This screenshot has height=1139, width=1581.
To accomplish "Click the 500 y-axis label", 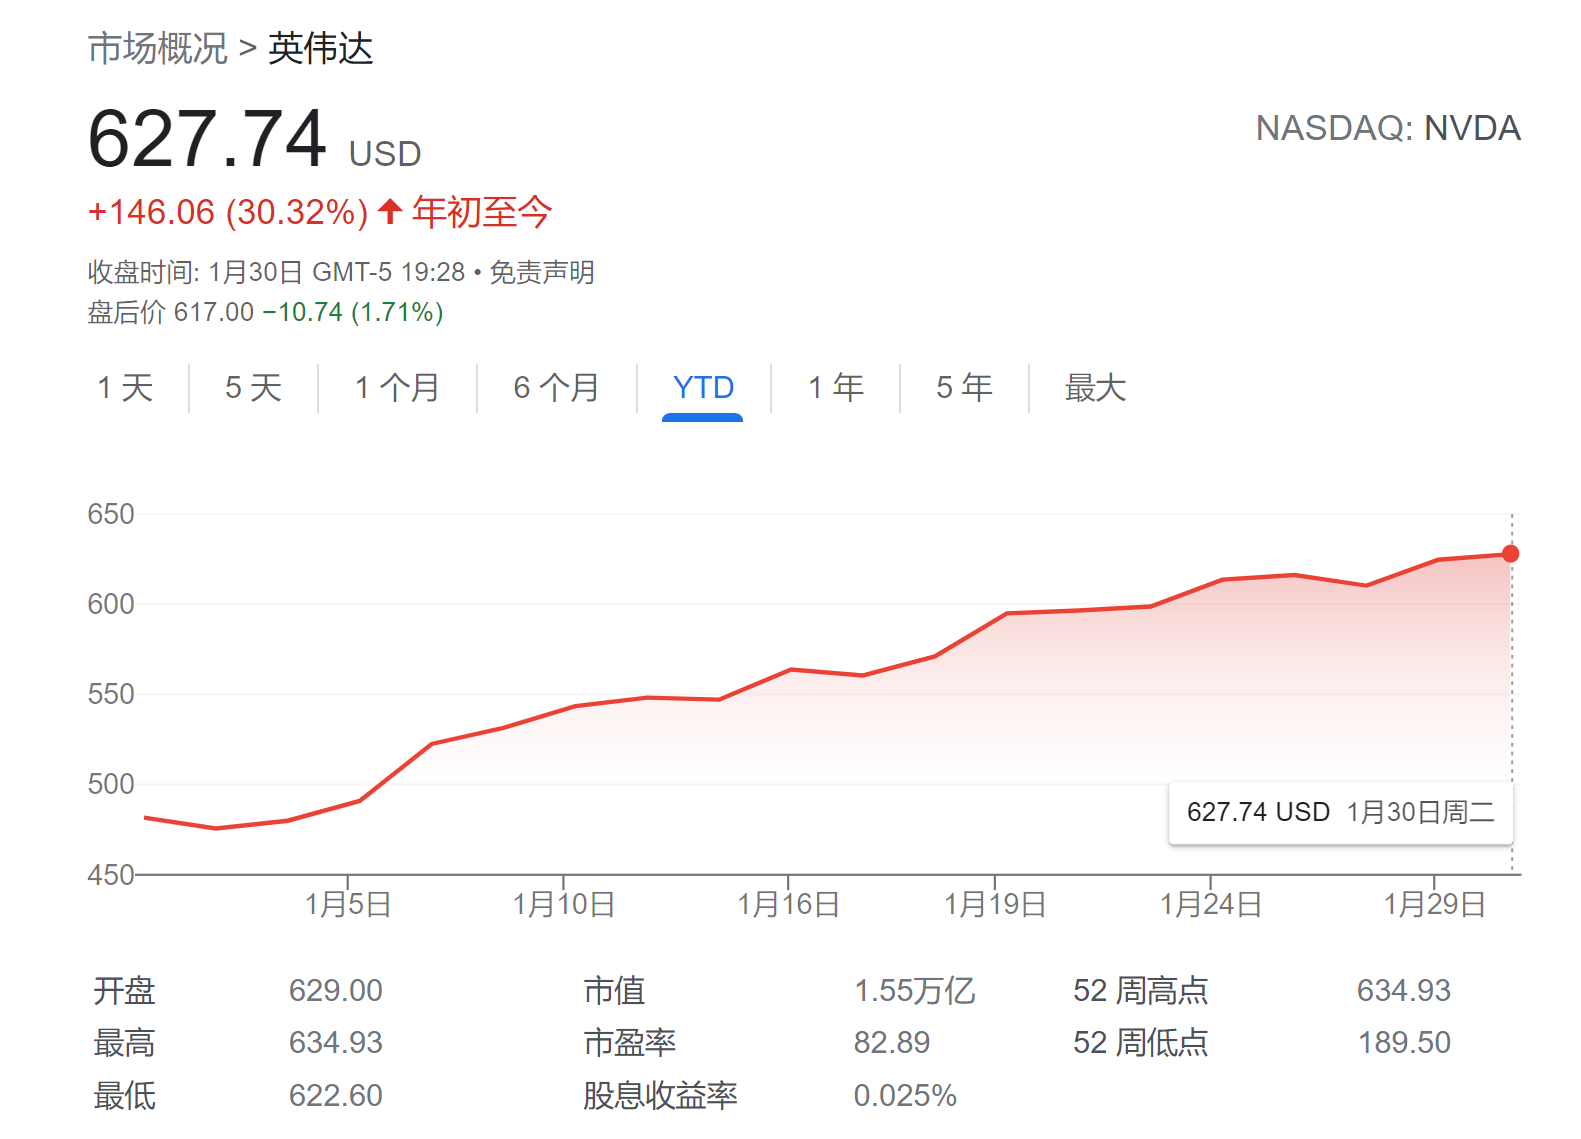I will click(111, 784).
